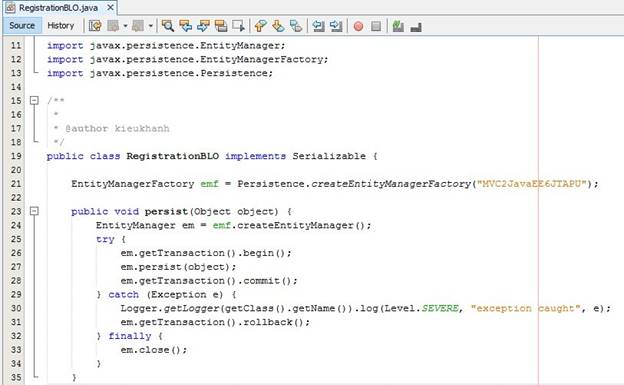Click line number 19 in gutter

click(16, 156)
